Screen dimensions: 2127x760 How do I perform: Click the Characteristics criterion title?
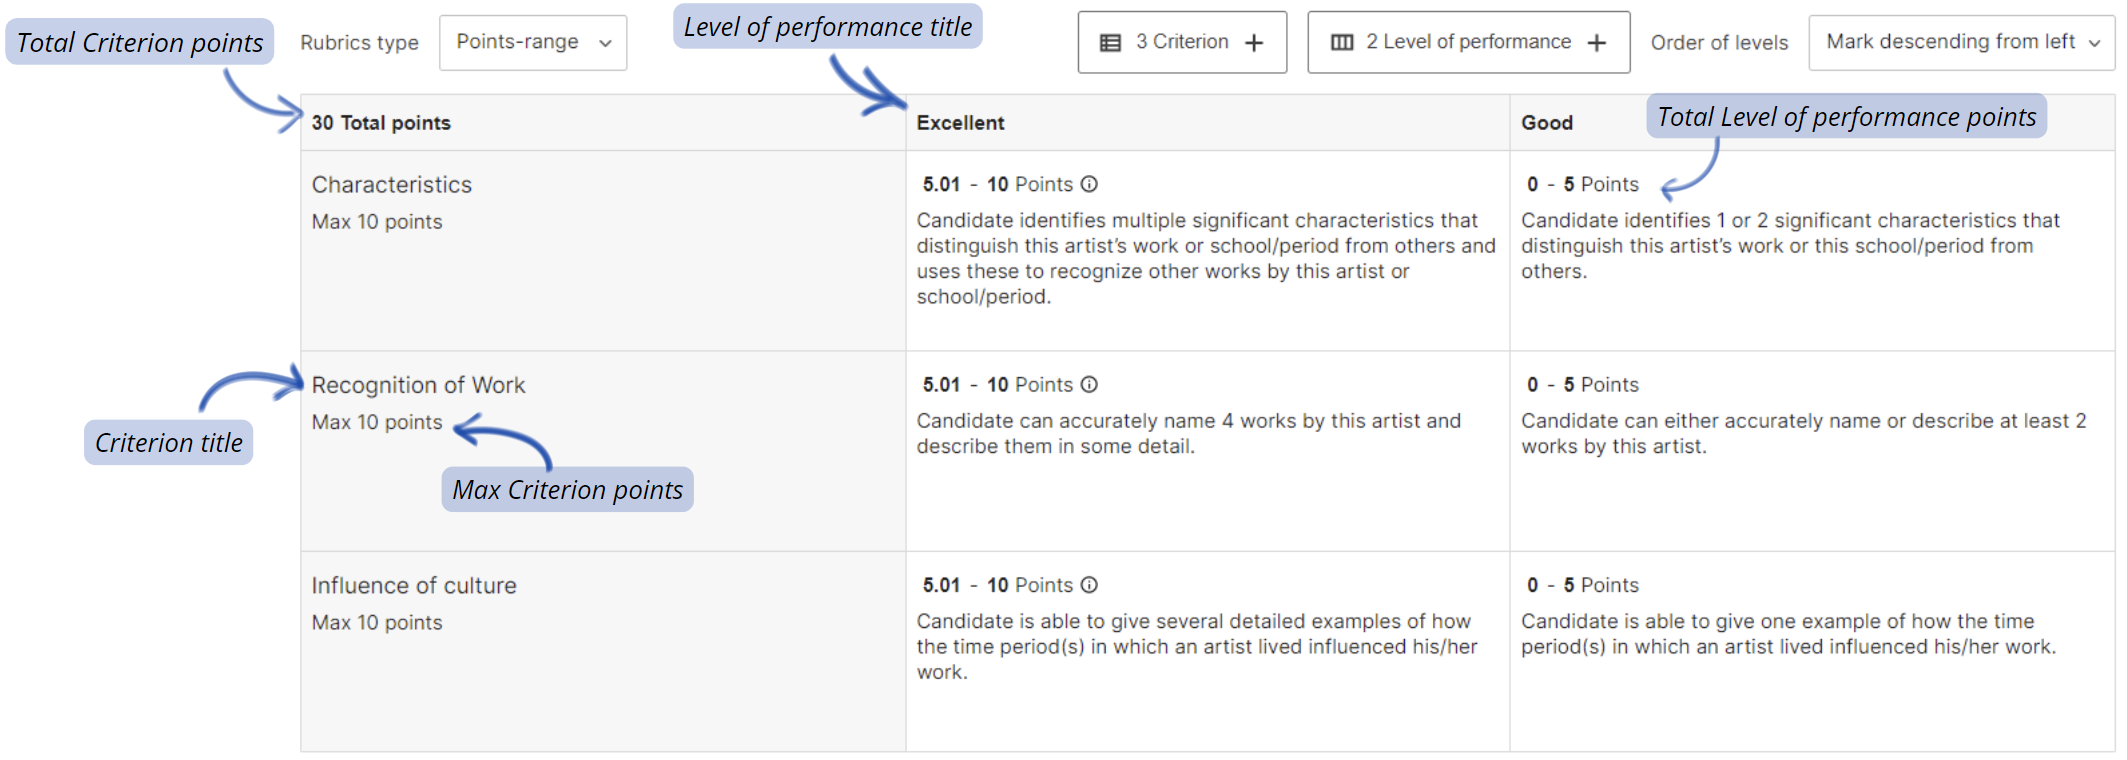[x=391, y=185]
